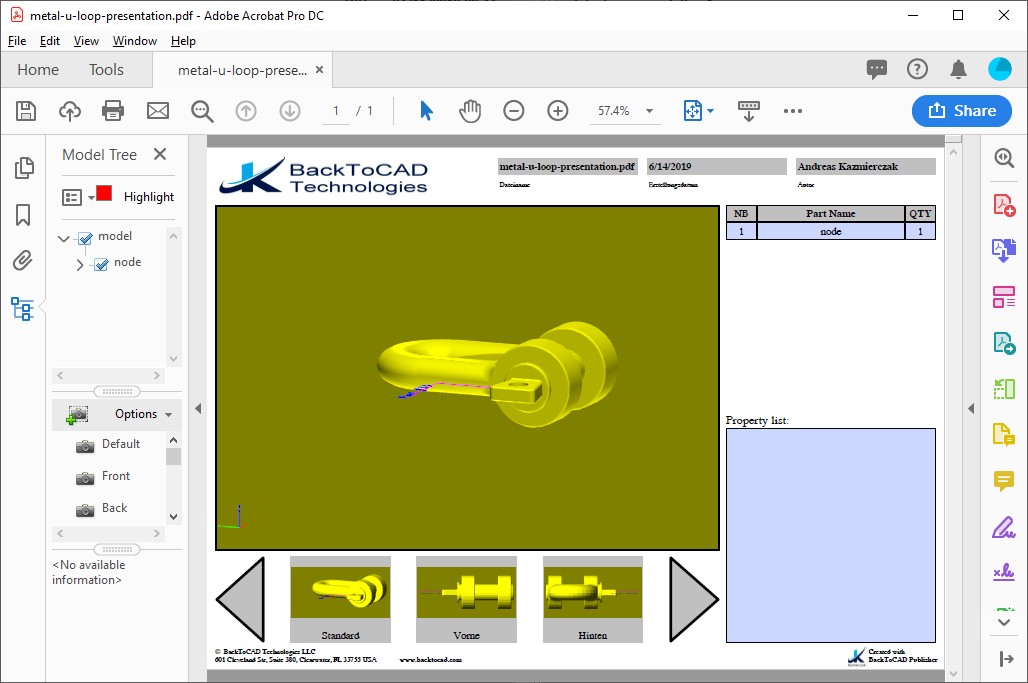The width and height of the screenshot is (1028, 683).
Task: Open the View menu
Action: point(86,41)
